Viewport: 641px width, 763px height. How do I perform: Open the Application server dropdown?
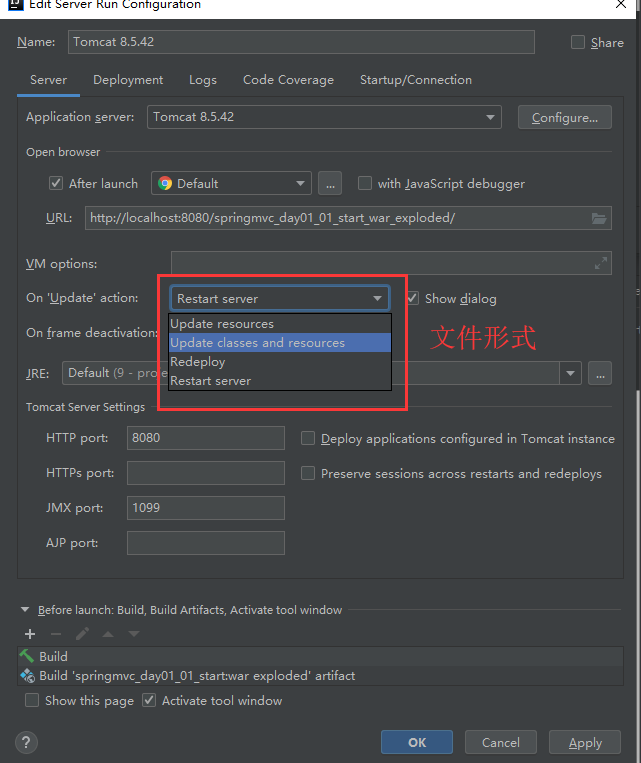324,117
